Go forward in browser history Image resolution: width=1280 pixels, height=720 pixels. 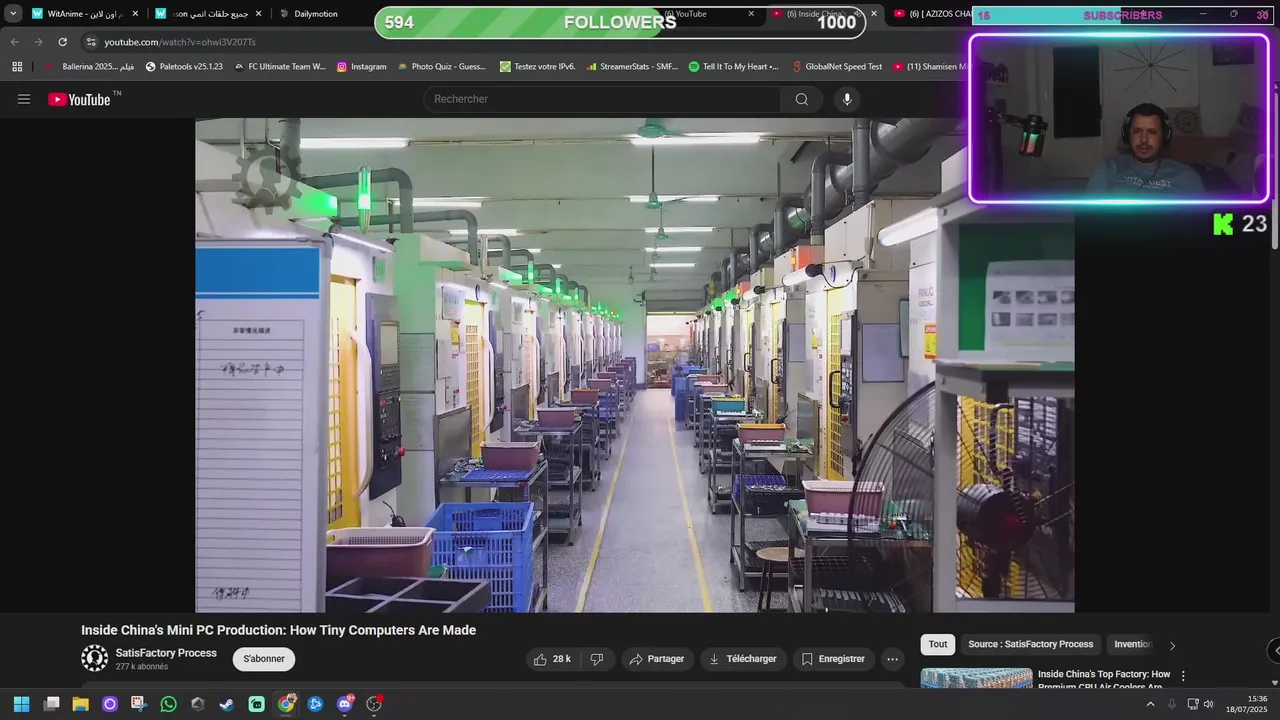pos(38,42)
